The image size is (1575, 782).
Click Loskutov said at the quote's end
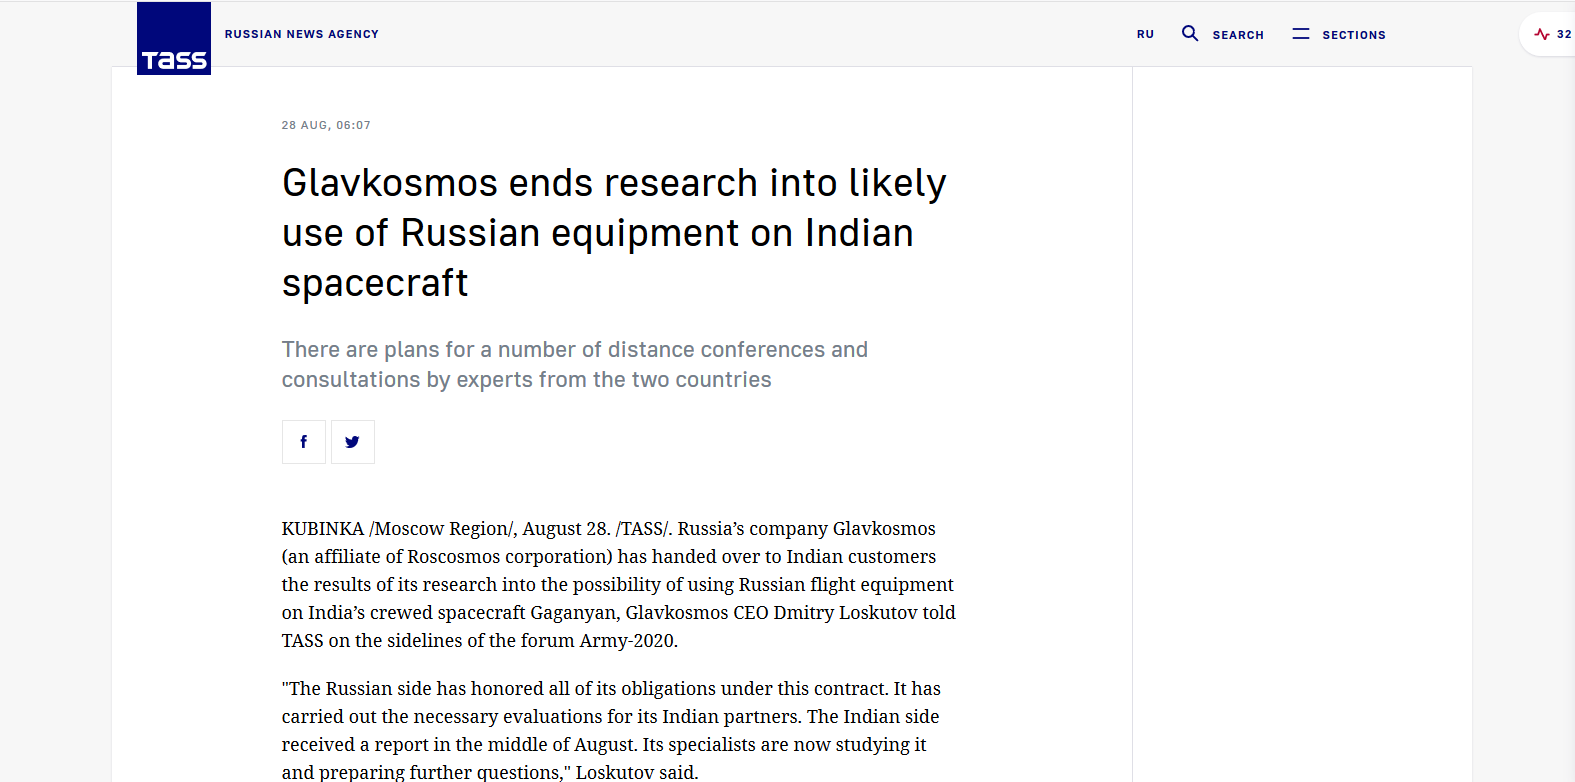[636, 772]
